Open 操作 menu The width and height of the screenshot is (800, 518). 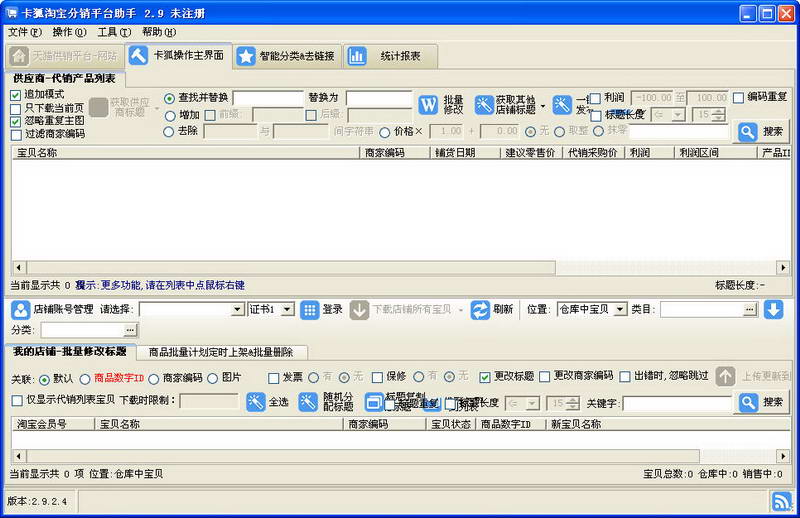pyautogui.click(x=69, y=32)
